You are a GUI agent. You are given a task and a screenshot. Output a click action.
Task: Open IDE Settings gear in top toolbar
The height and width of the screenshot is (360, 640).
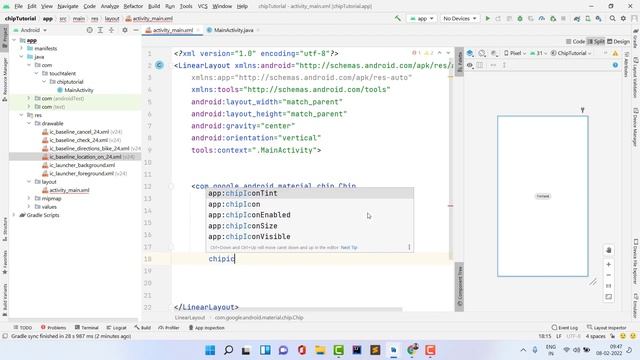tap(623, 18)
